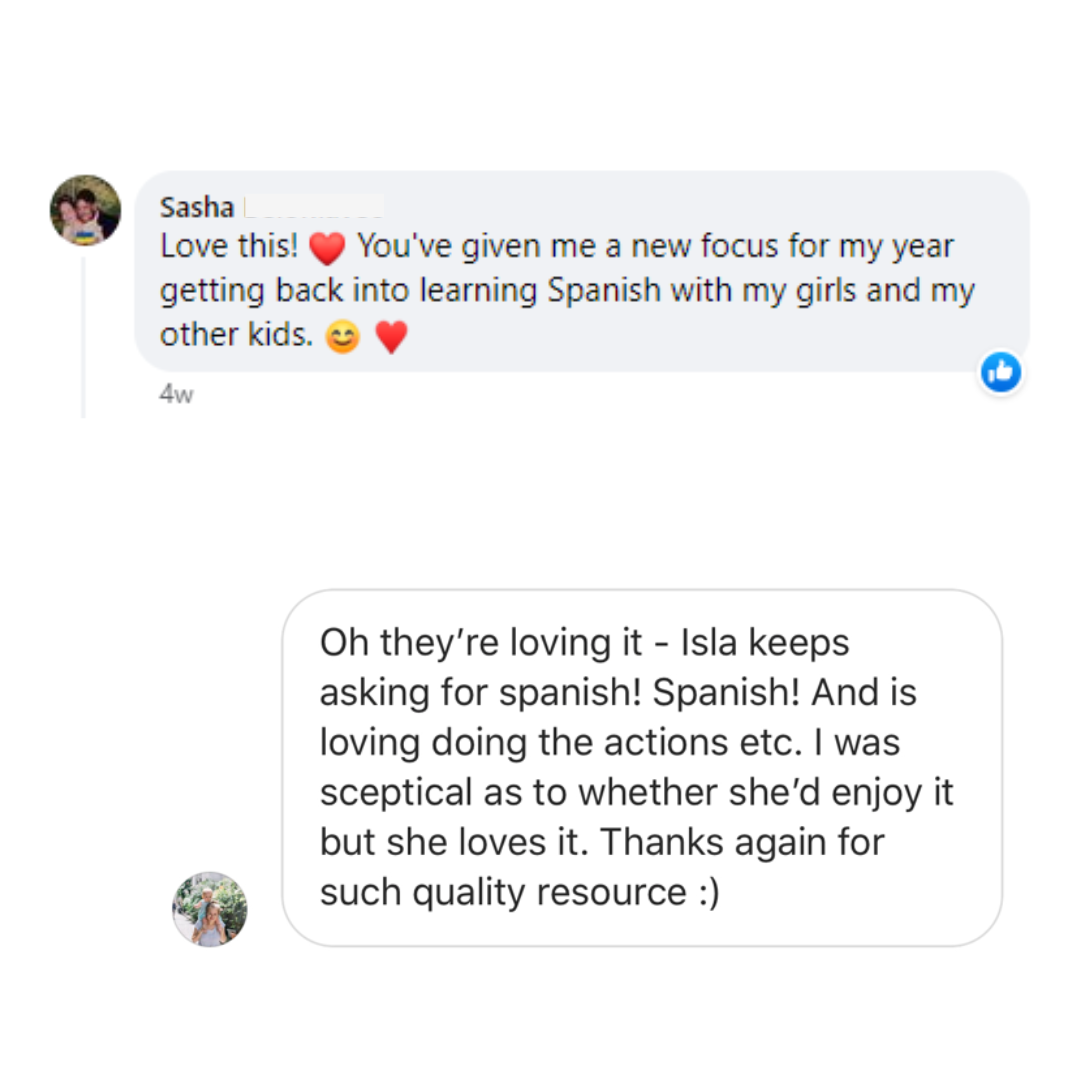This screenshot has height=1080, width=1080.
Task: Click the "4w" comment timestamp
Action: tap(176, 395)
